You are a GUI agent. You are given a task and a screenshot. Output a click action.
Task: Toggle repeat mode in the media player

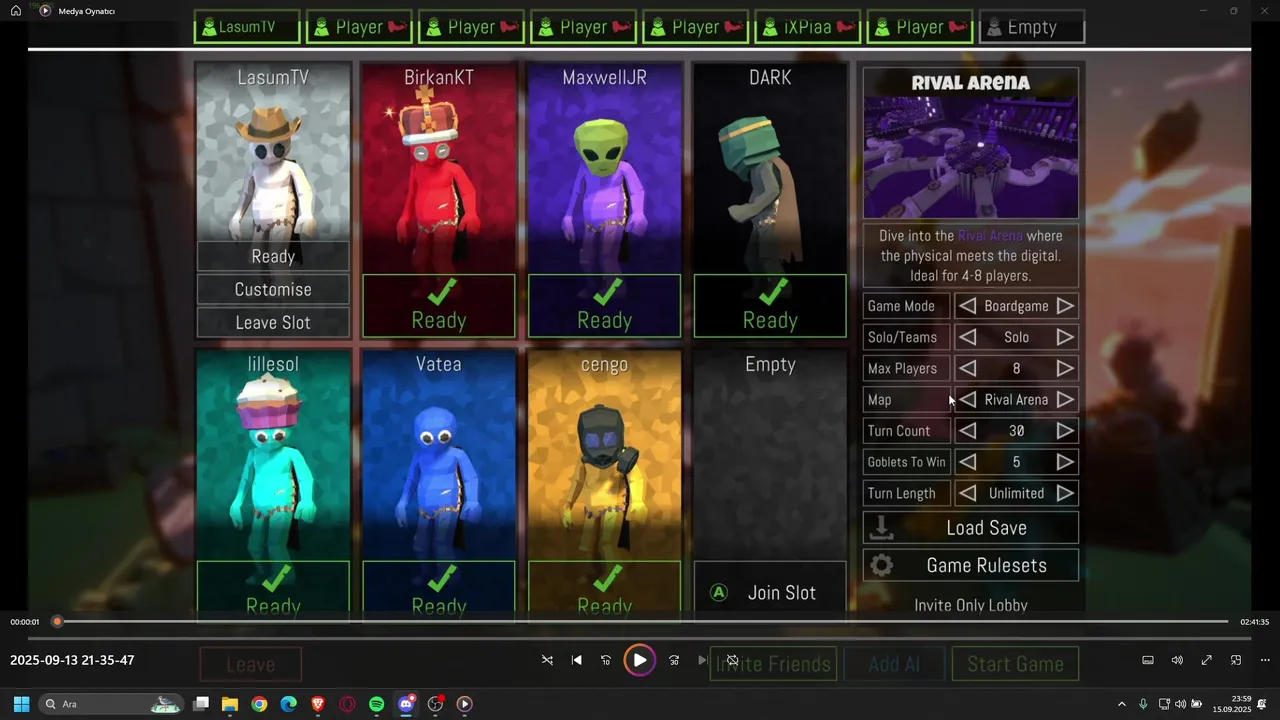732,660
